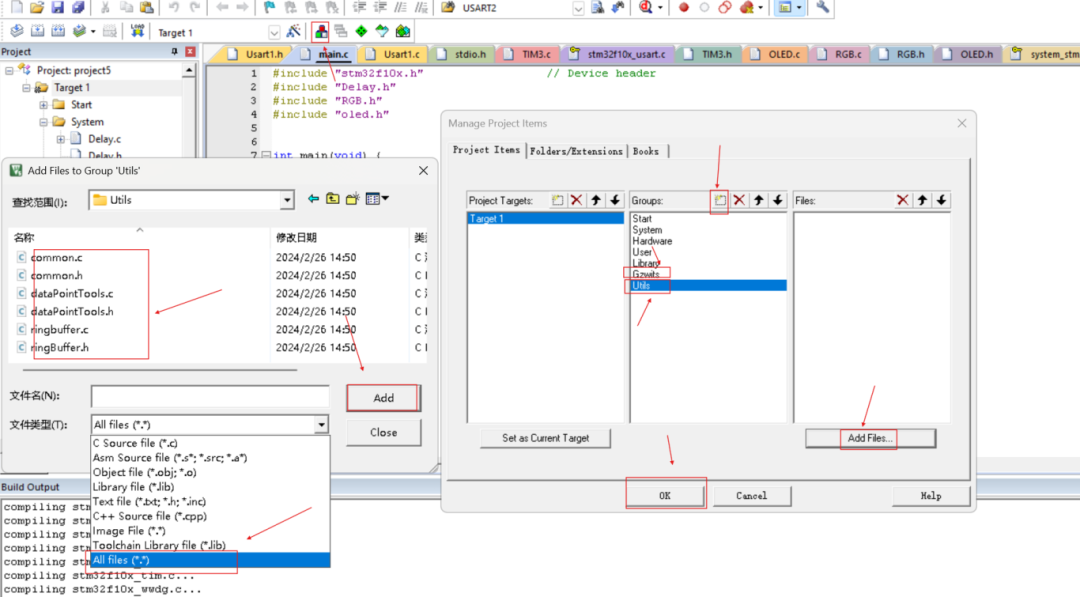The image size is (1080, 597).
Task: Open the Books tab
Action: coord(646,151)
